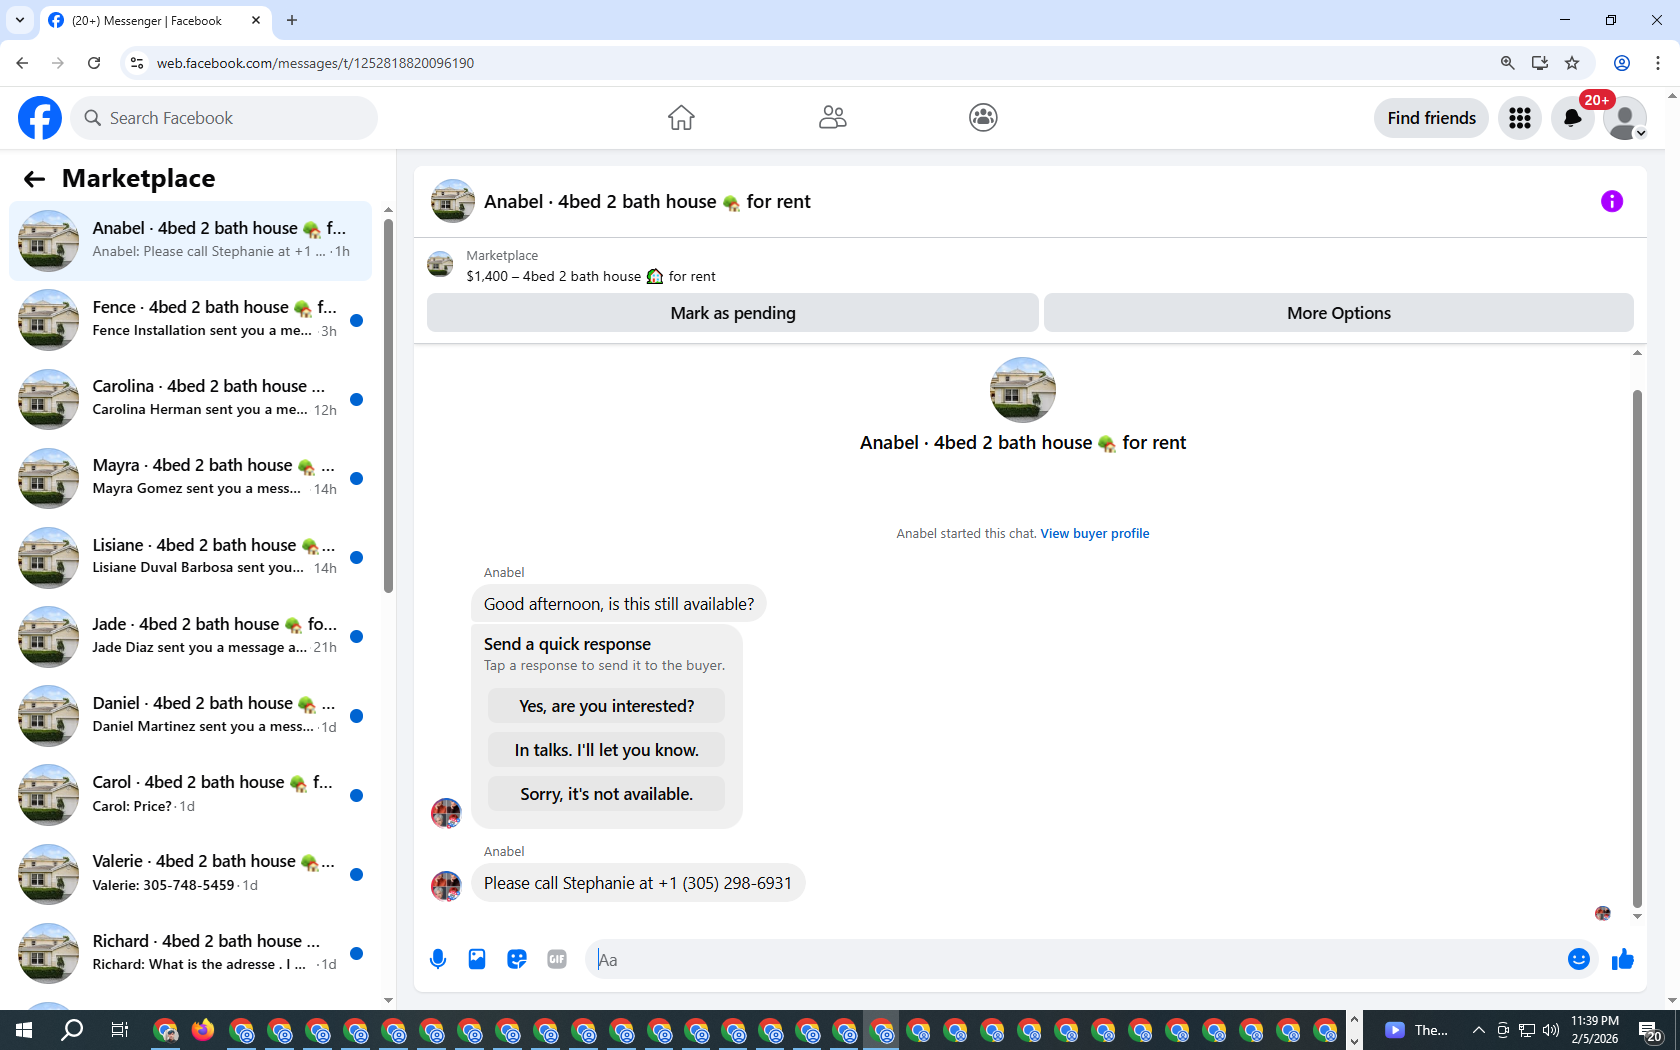The height and width of the screenshot is (1050, 1680).
Task: Go back from Marketplace with arrow
Action: [x=34, y=179]
